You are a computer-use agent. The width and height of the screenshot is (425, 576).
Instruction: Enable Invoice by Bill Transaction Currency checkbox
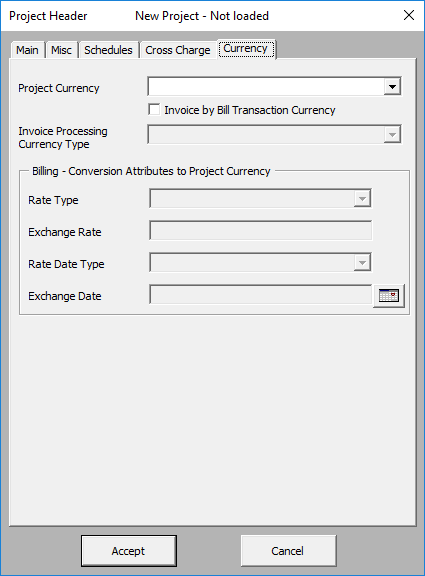pos(154,109)
